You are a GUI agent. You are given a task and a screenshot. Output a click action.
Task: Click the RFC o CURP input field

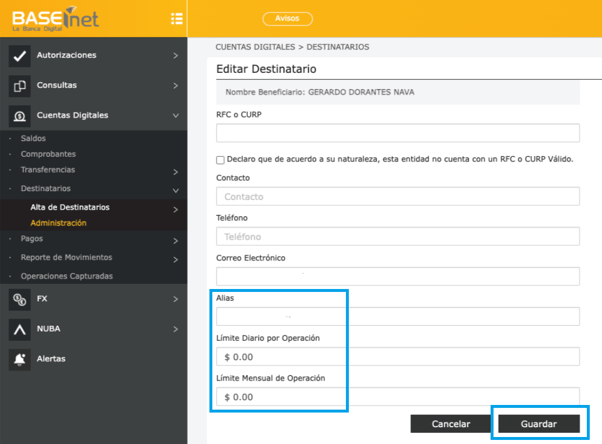(397, 133)
